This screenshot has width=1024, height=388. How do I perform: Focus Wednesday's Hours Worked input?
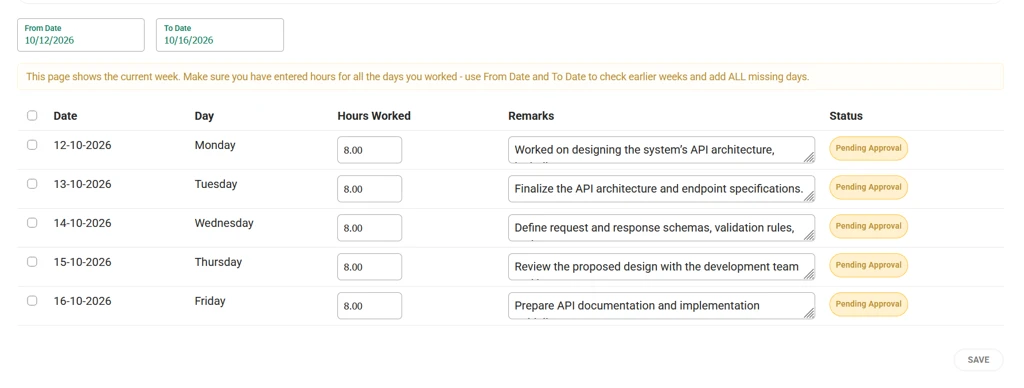pyautogui.click(x=370, y=228)
